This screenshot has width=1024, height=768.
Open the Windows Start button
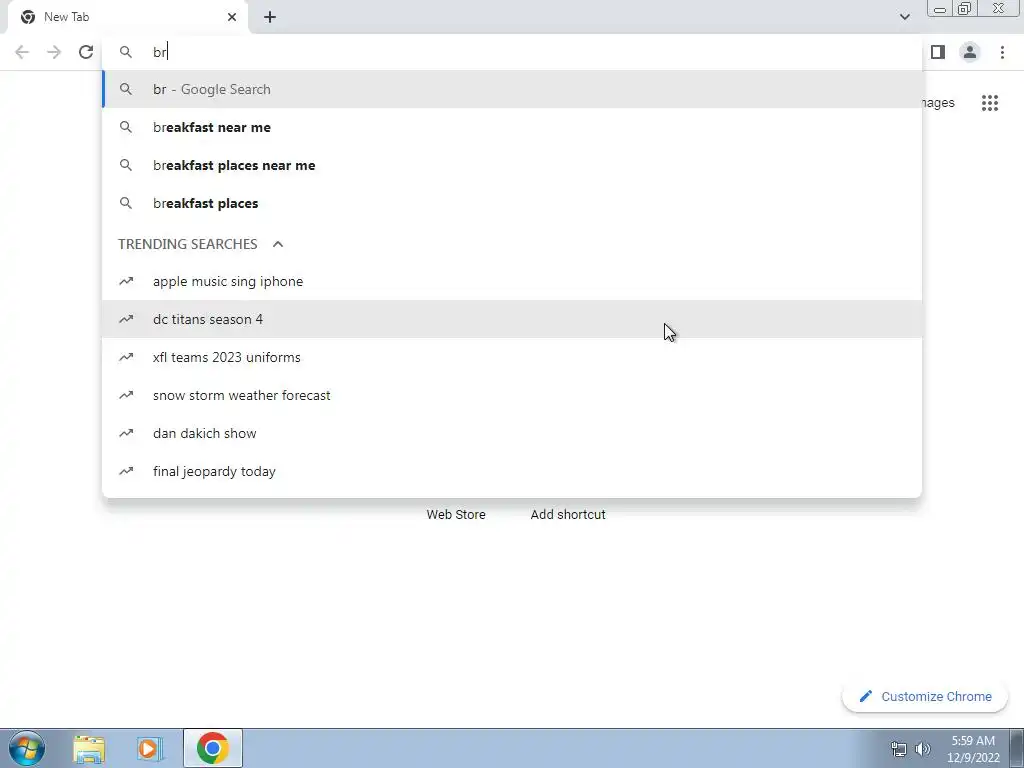pos(27,748)
